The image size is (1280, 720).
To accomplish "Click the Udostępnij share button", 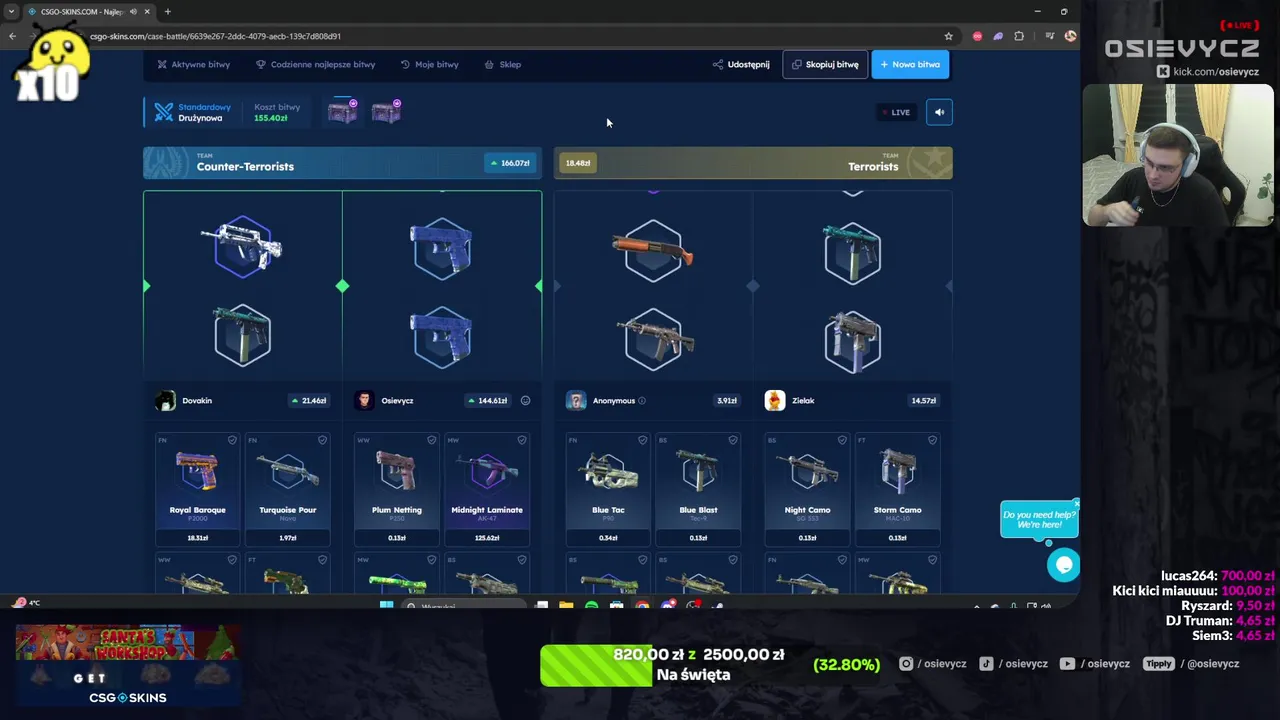I will tap(741, 64).
